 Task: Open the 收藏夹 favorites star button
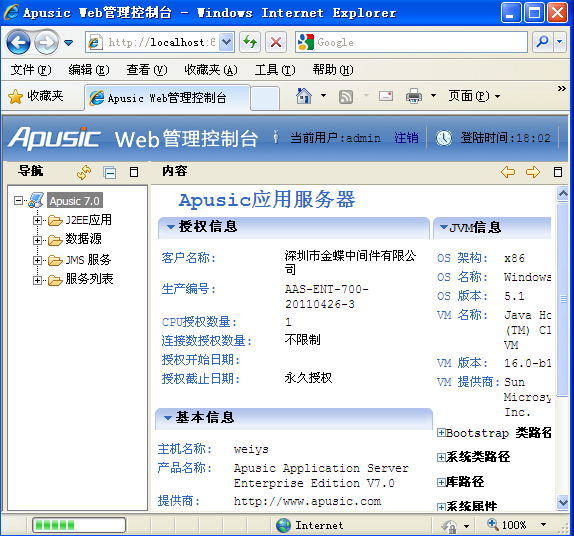tap(36, 96)
